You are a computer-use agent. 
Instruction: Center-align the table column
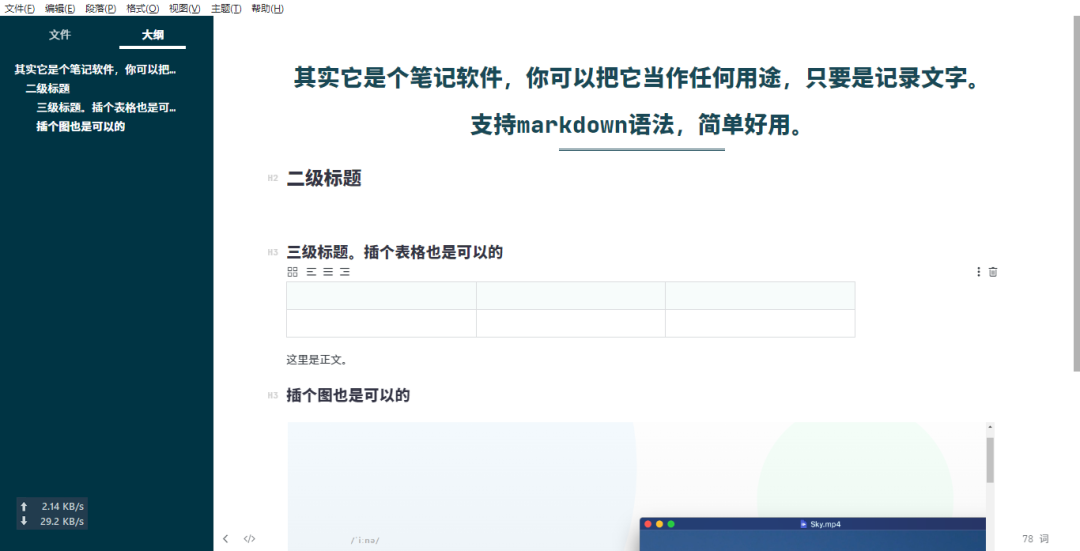(x=328, y=272)
